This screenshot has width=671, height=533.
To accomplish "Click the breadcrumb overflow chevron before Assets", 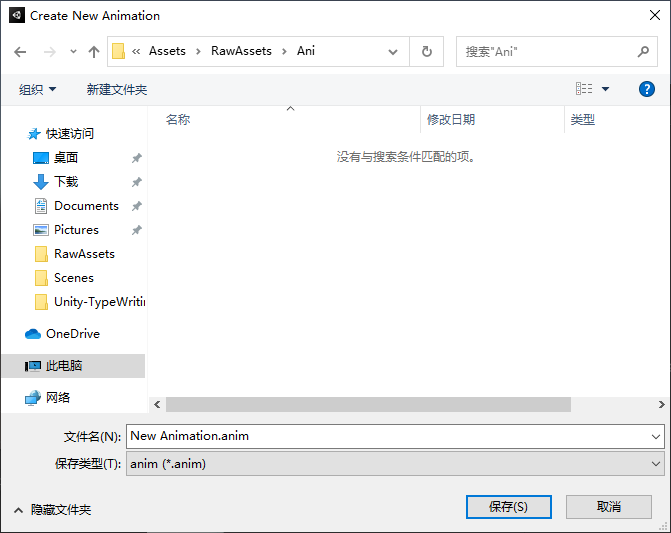I will (x=136, y=52).
